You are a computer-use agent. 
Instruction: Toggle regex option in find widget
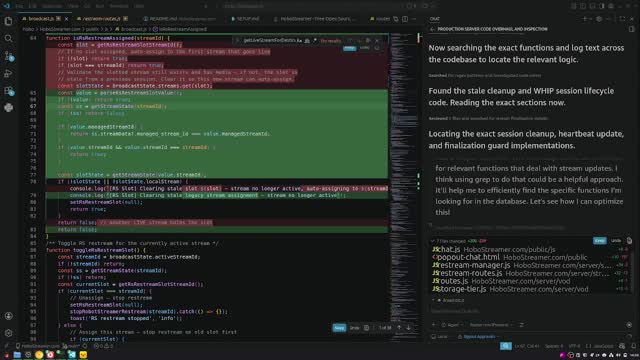pos(315,41)
